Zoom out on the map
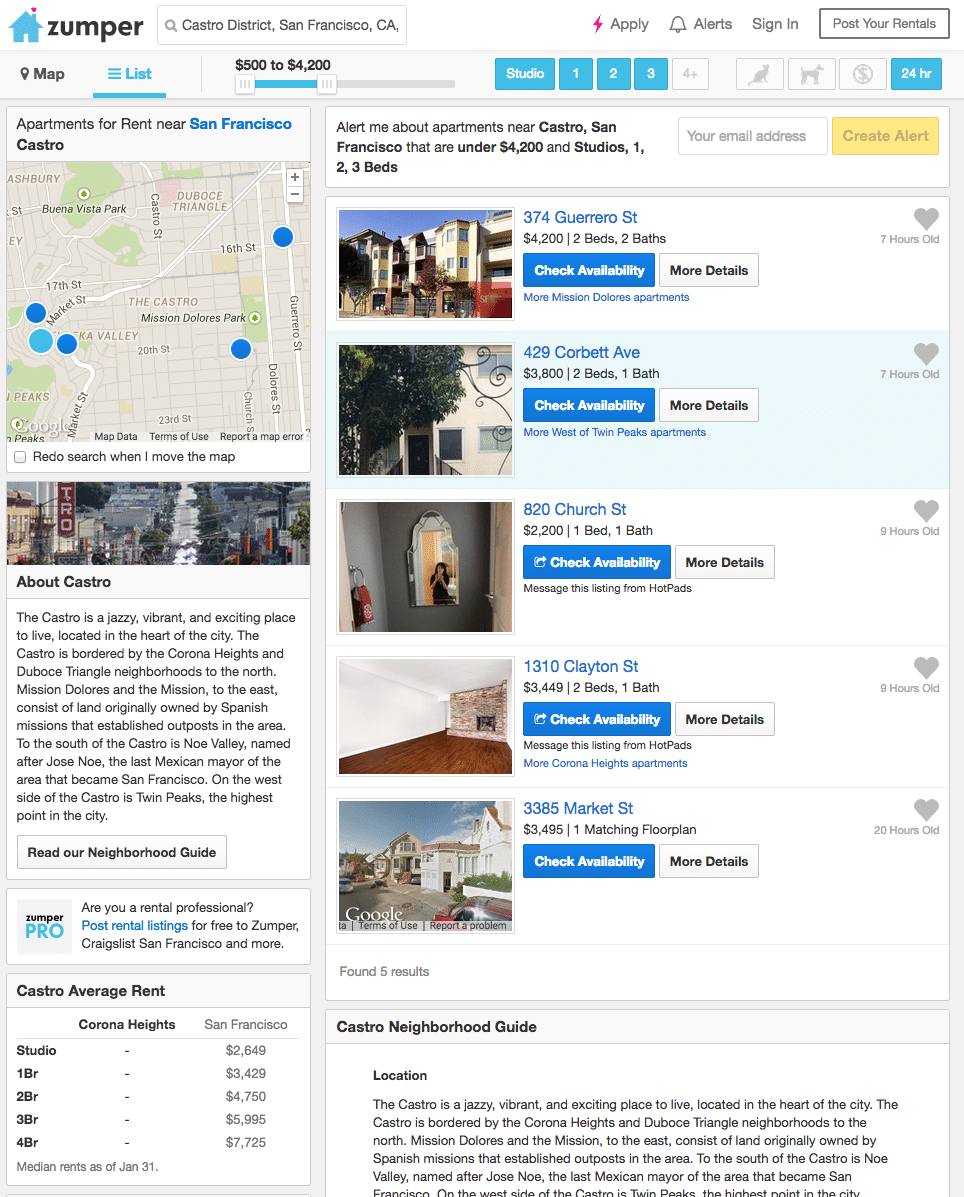Image resolution: width=964 pixels, height=1197 pixels. (x=295, y=194)
